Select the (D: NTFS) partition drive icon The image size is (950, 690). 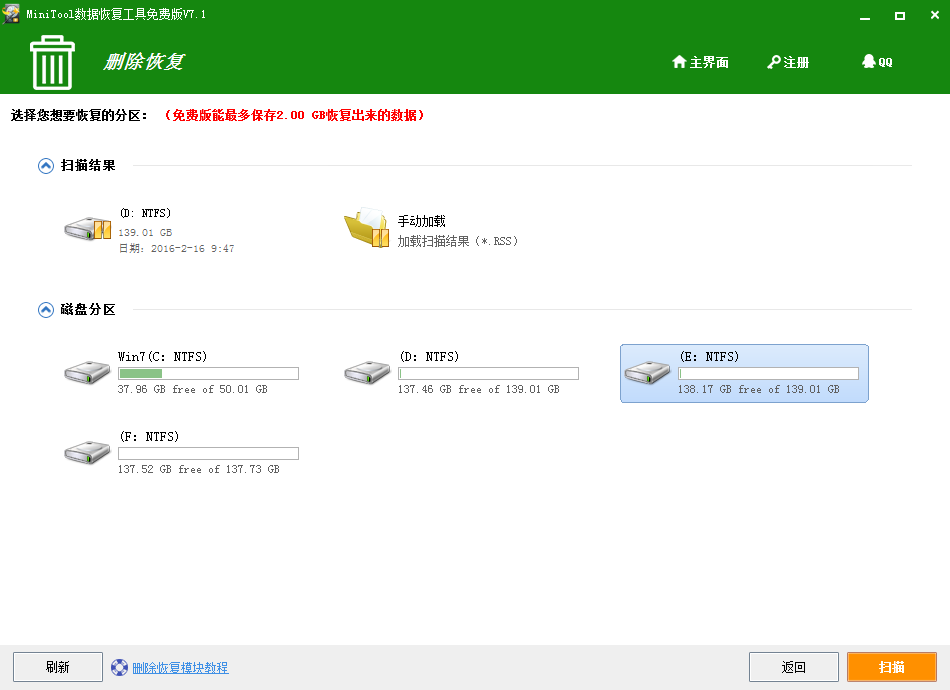coord(367,371)
